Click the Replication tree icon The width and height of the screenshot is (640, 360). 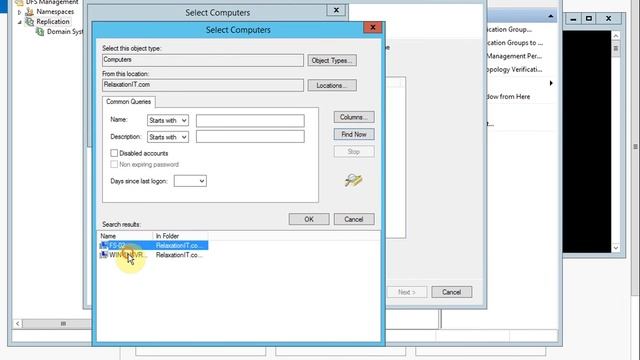tap(30, 22)
